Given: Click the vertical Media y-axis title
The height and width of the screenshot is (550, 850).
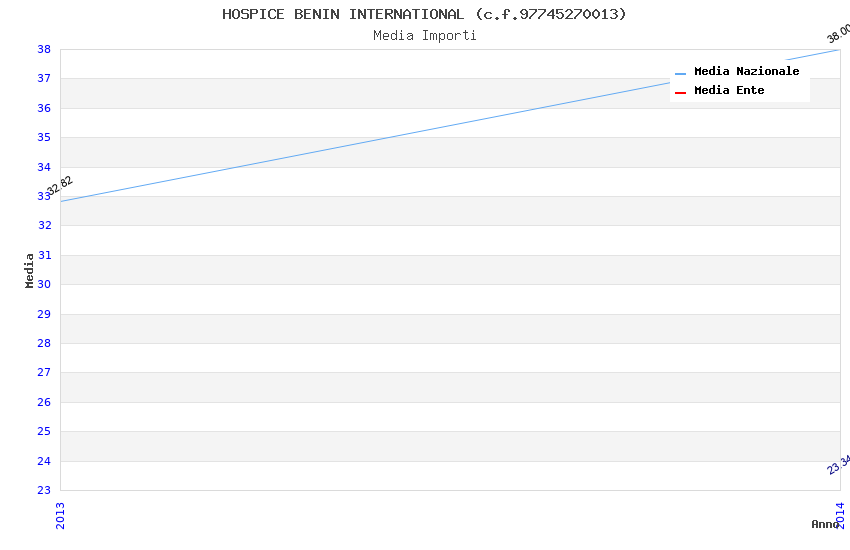Looking at the screenshot, I should (x=30, y=270).
